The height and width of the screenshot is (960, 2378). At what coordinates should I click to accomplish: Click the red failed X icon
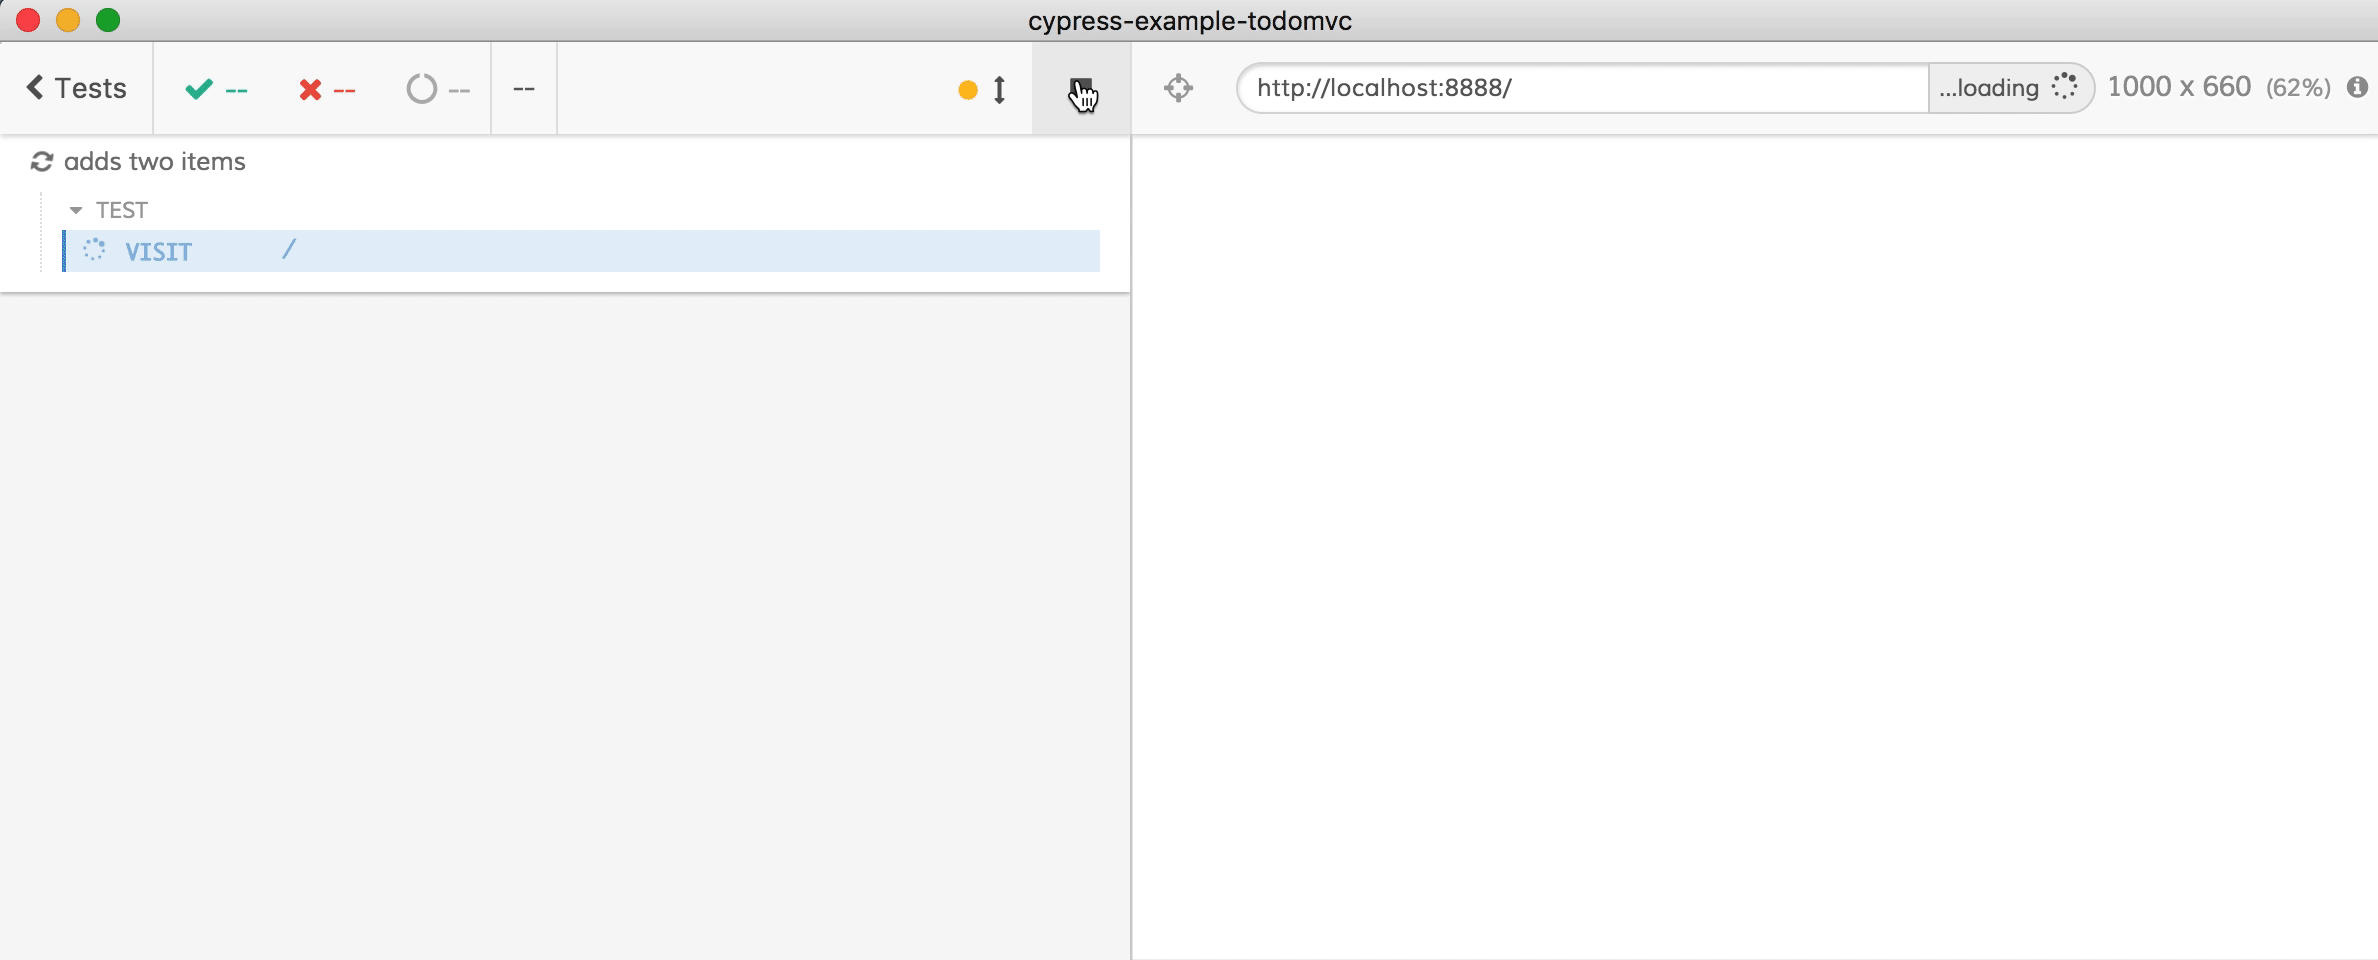tap(310, 90)
